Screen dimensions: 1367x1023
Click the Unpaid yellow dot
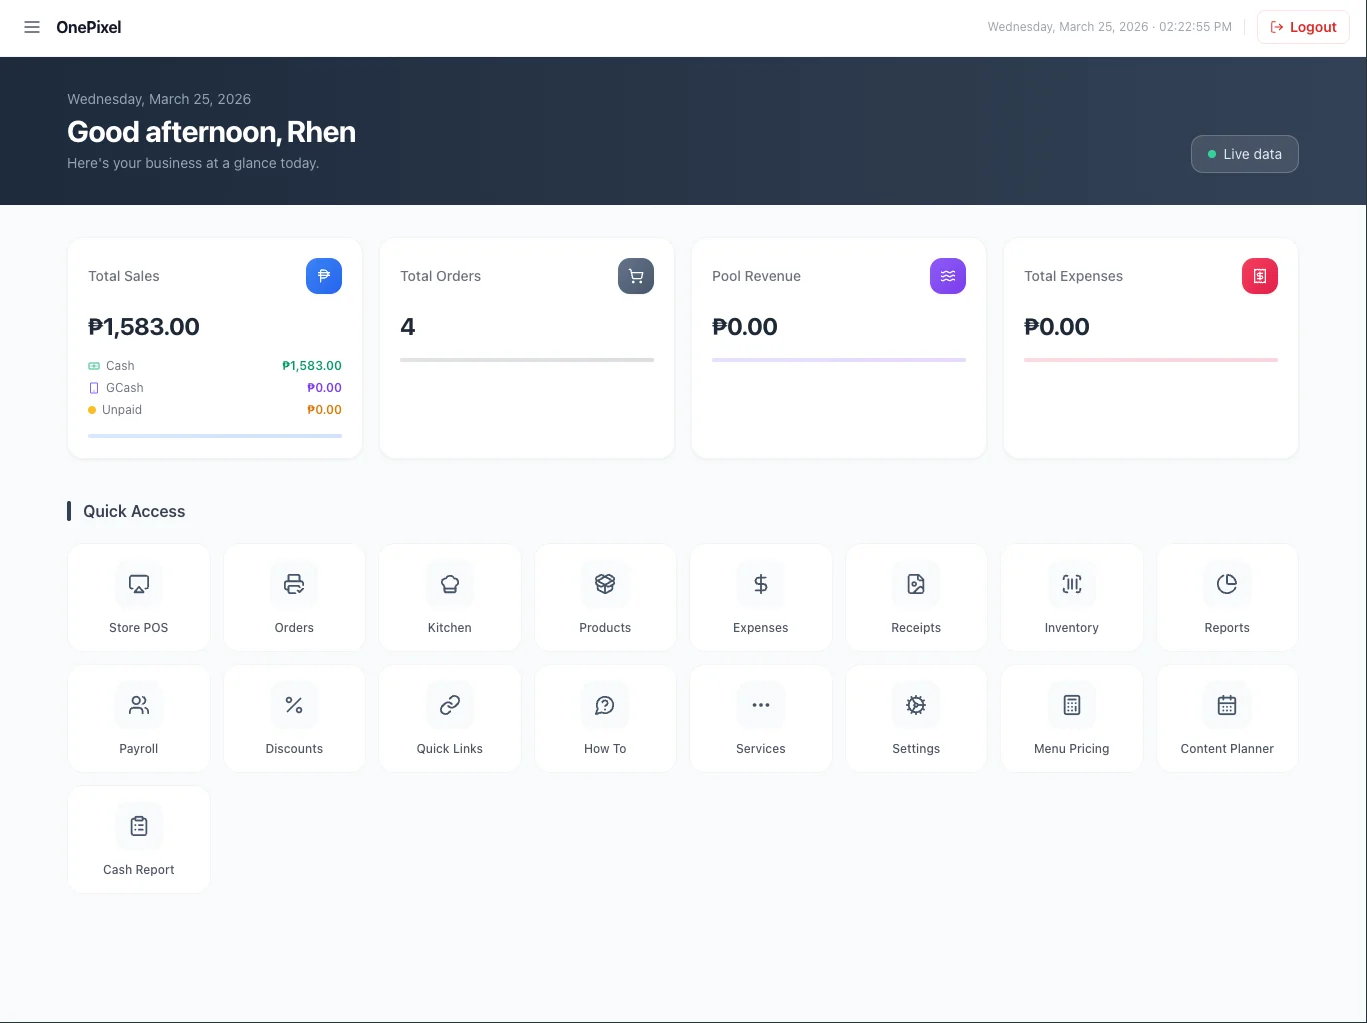92,410
